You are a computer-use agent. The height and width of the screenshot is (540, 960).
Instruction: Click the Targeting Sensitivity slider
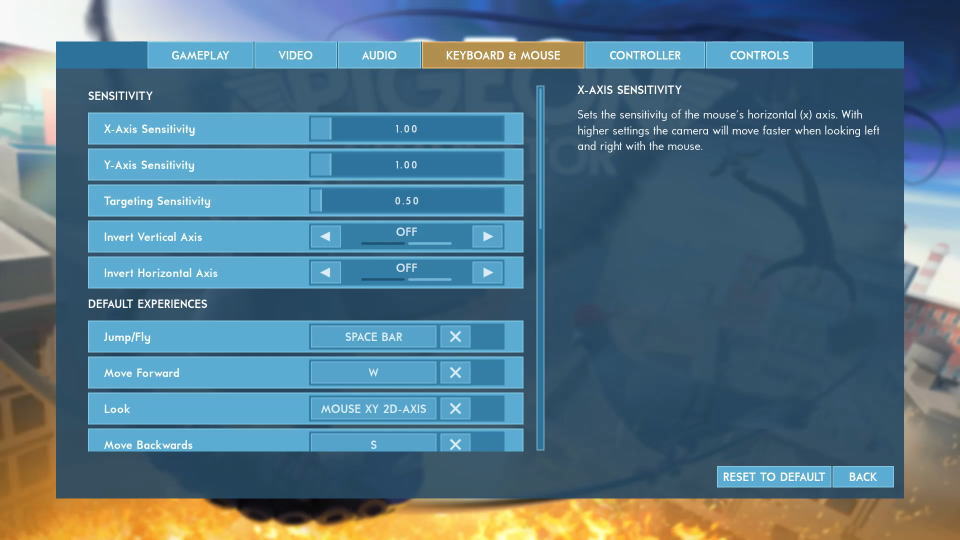click(x=406, y=201)
